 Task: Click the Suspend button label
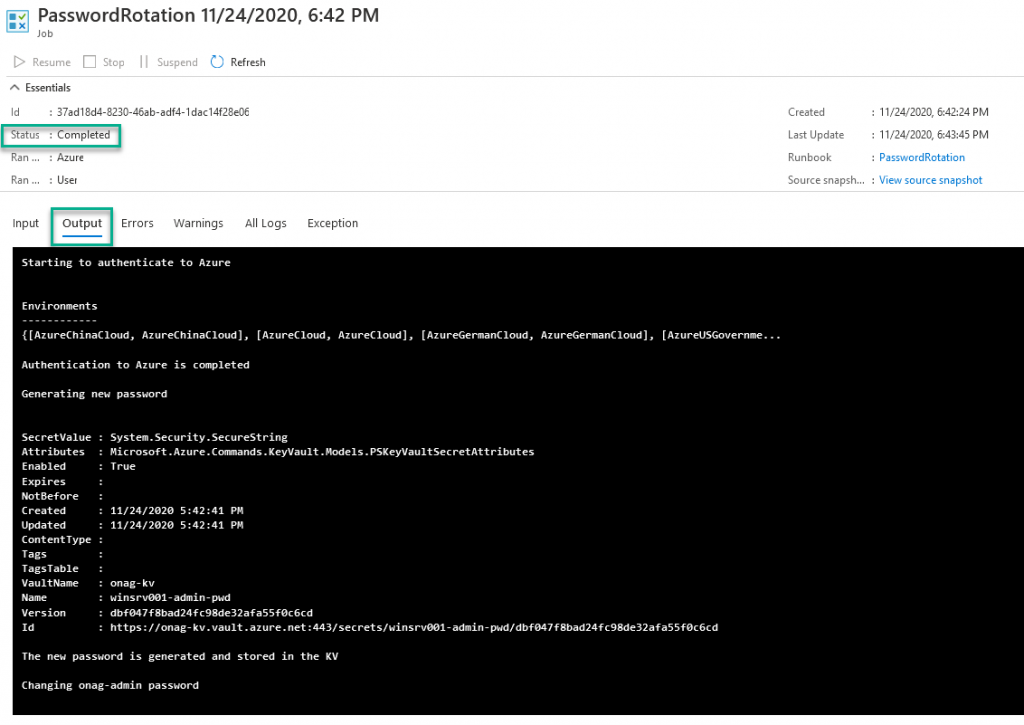click(177, 62)
